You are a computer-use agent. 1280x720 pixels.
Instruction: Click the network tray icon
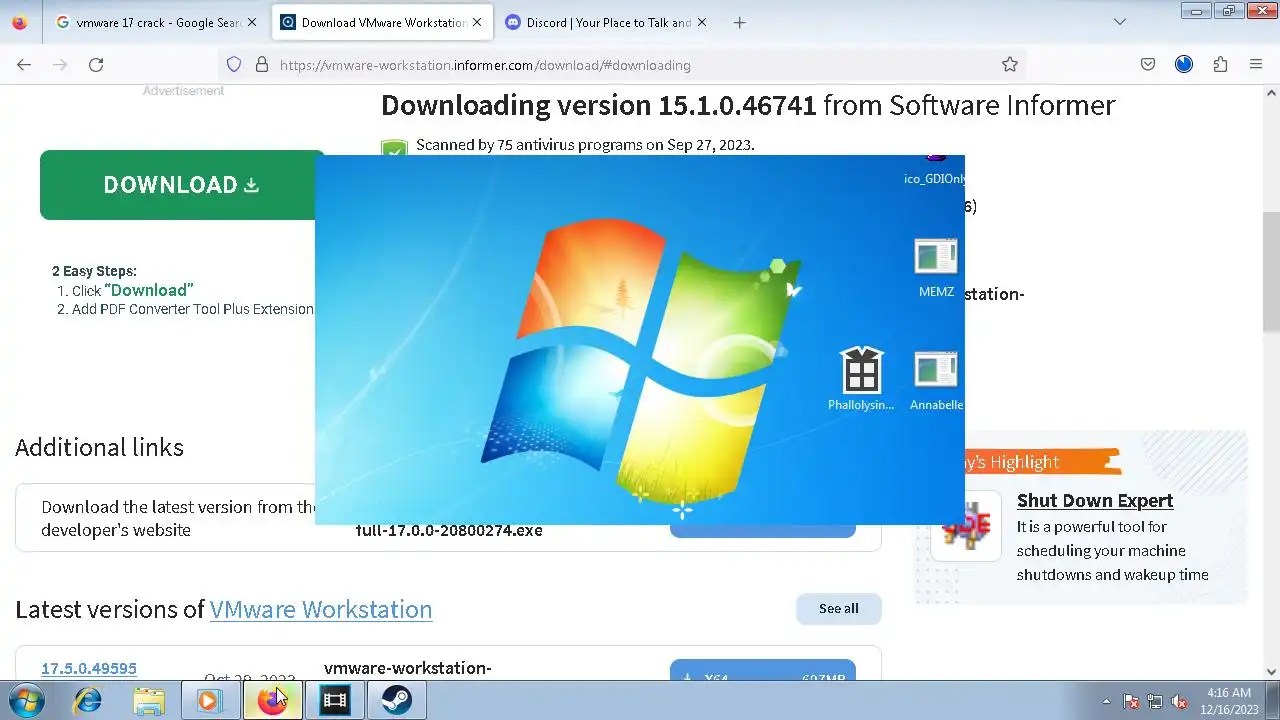1155,701
